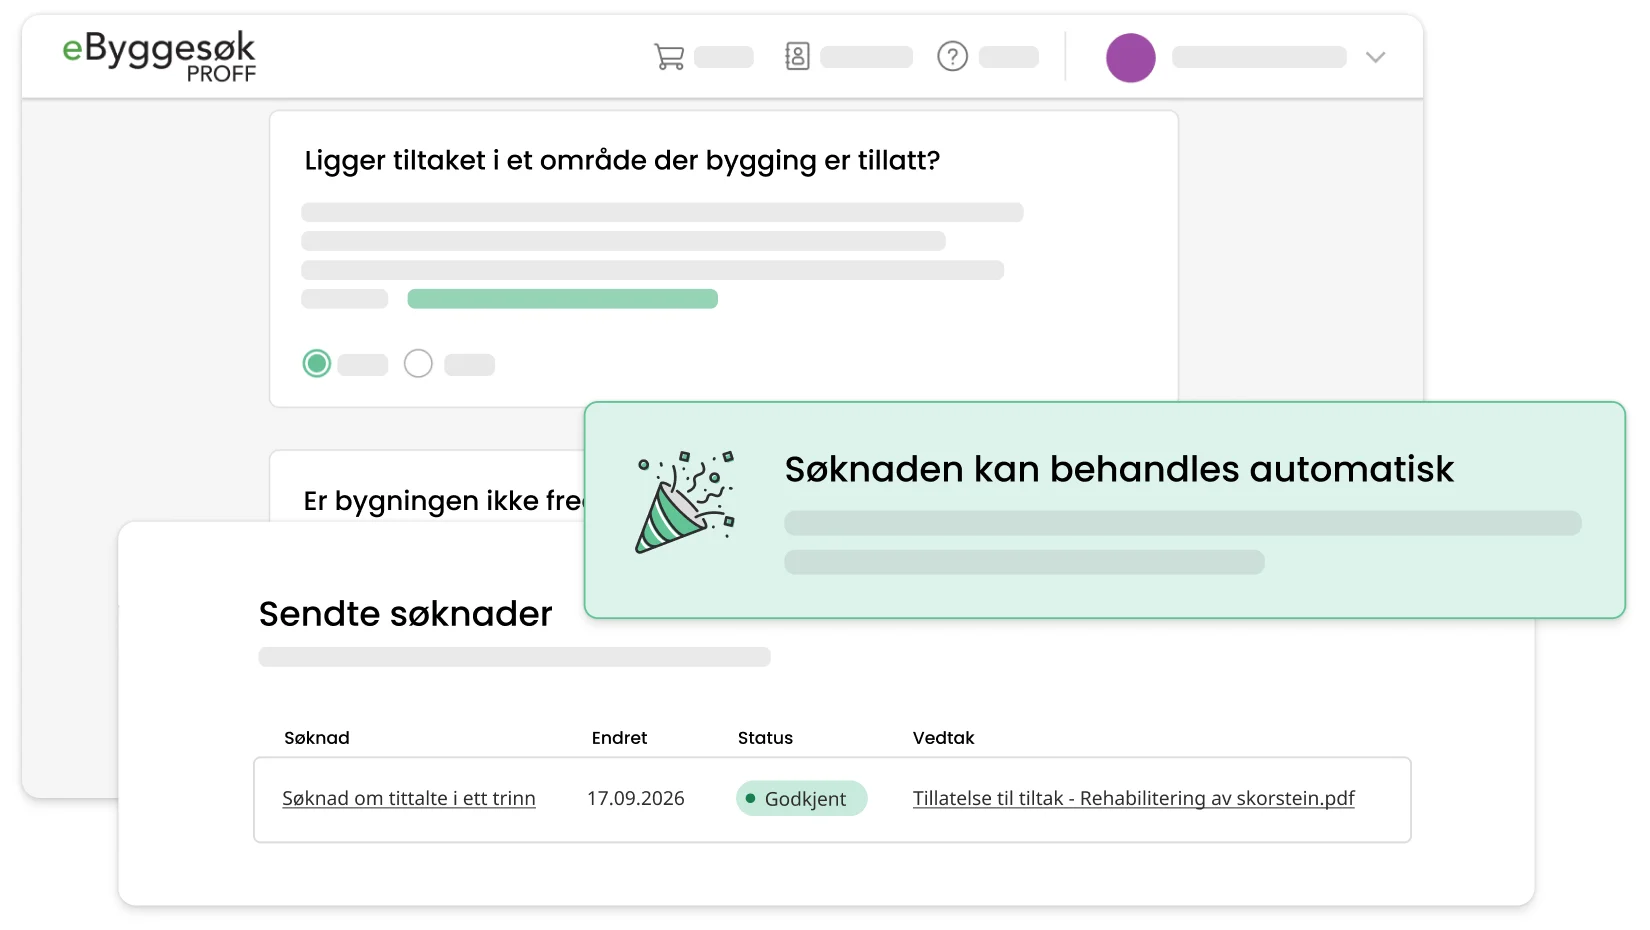Open Tillatelse til tiltak PDF link
The height and width of the screenshot is (930, 1650).
pos(1134,798)
